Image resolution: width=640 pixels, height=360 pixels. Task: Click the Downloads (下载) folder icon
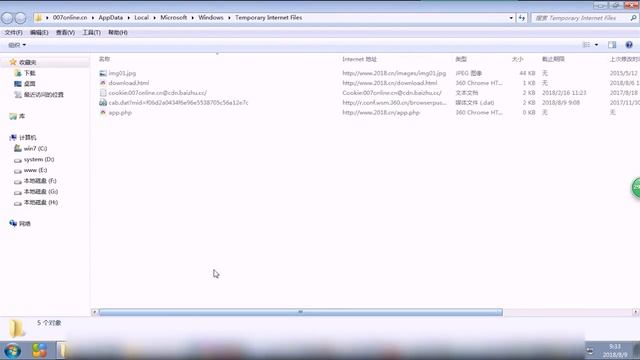(18, 73)
